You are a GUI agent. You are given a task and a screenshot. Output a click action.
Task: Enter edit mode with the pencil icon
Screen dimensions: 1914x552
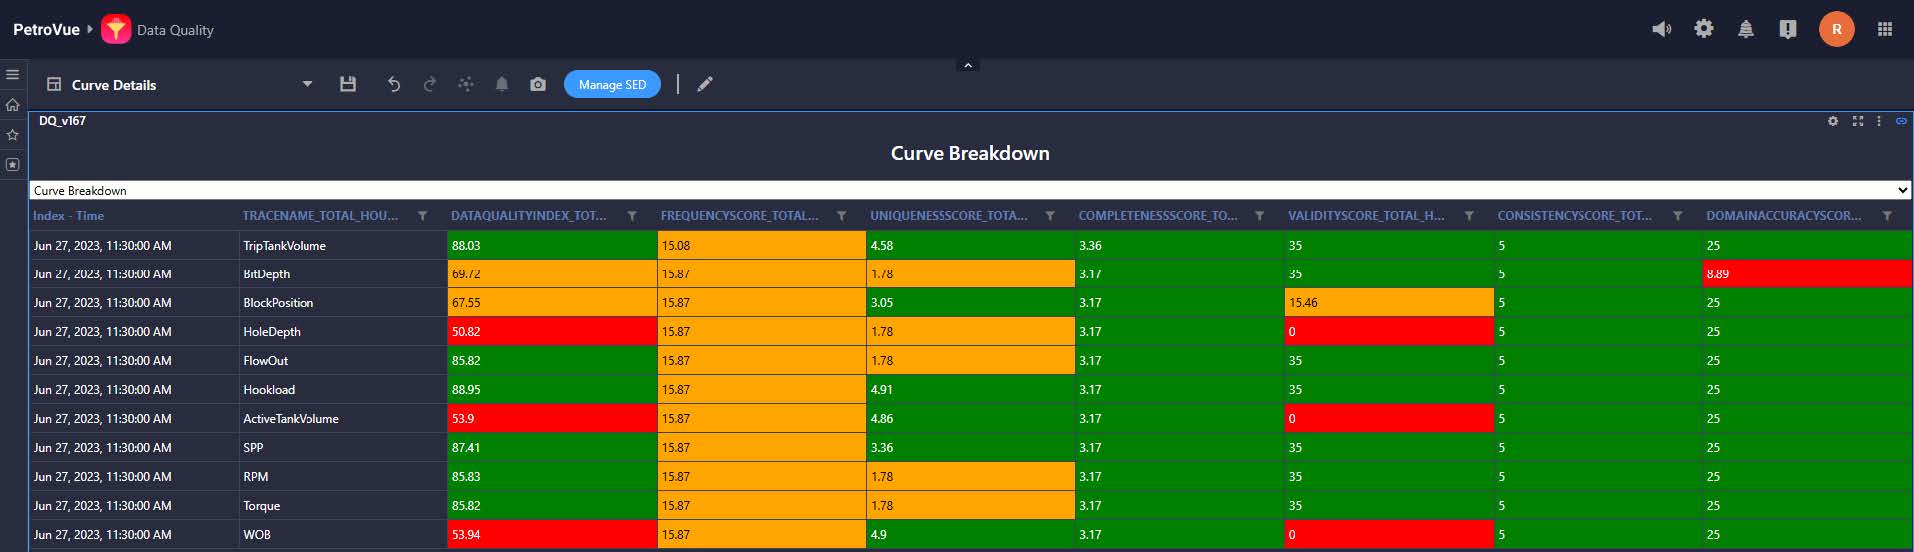coord(705,85)
